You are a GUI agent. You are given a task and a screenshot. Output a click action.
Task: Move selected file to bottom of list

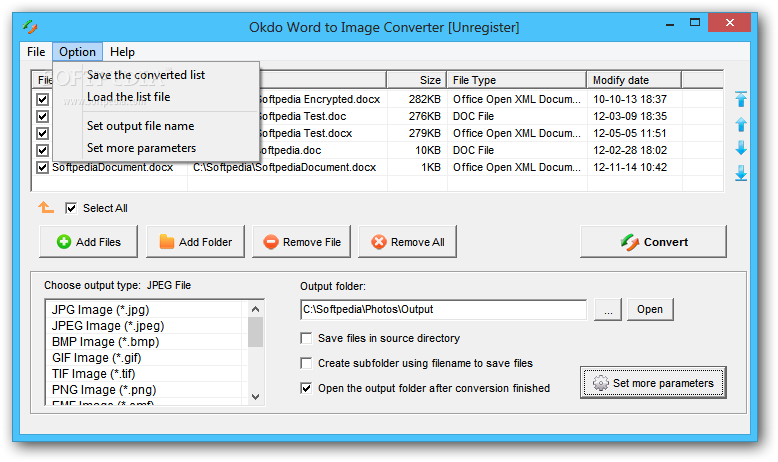point(741,173)
